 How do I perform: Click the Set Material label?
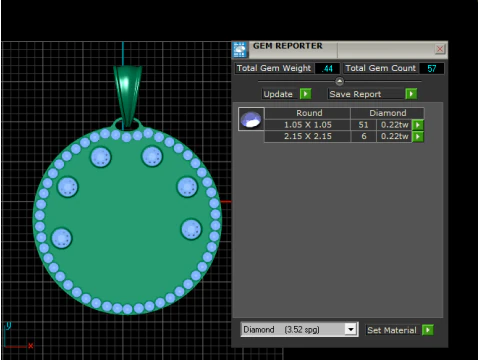(392, 330)
